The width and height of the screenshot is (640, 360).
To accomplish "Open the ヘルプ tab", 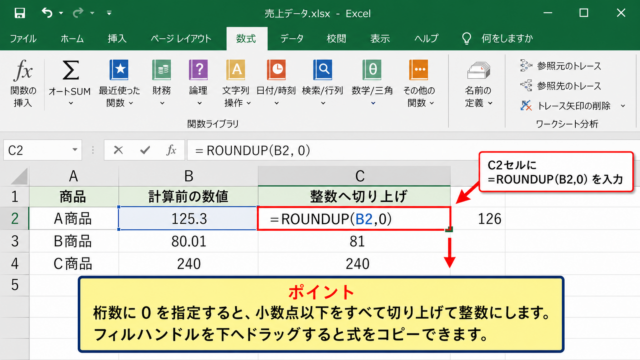I will [x=426, y=38].
